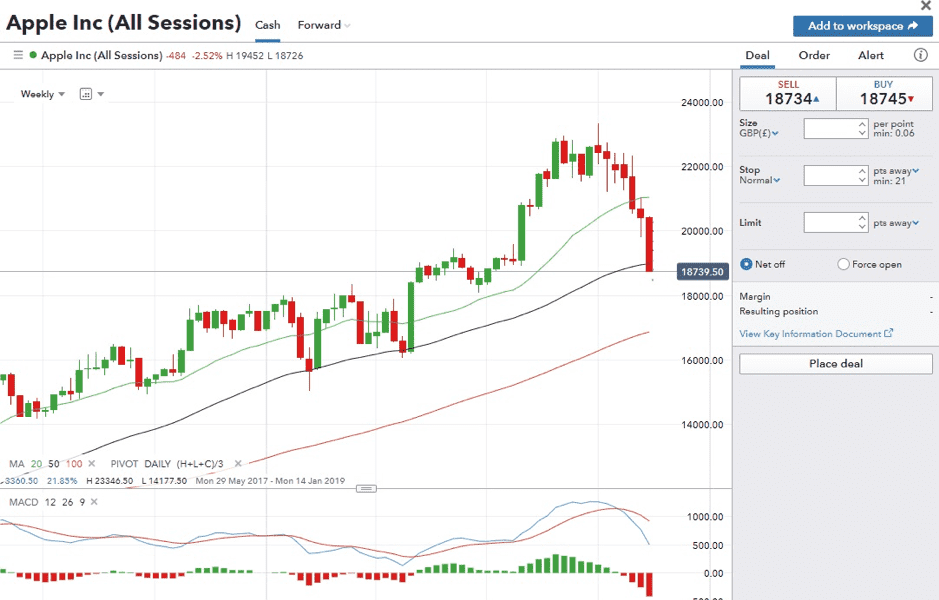Click into the Stop input field
Viewport: 939px width, 600px height.
click(831, 175)
